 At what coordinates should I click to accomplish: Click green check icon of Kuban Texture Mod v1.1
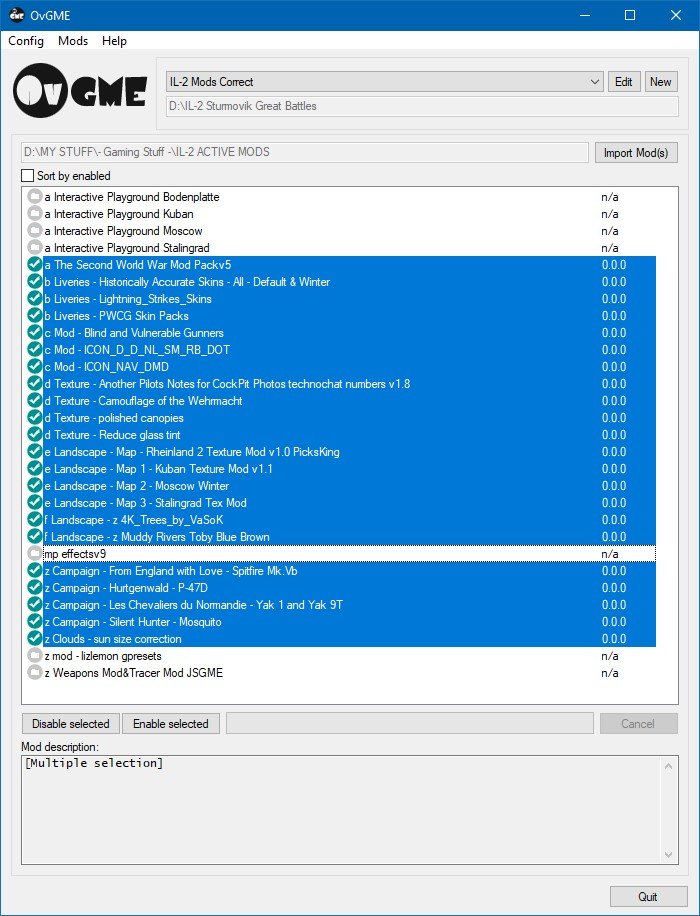coord(34,469)
